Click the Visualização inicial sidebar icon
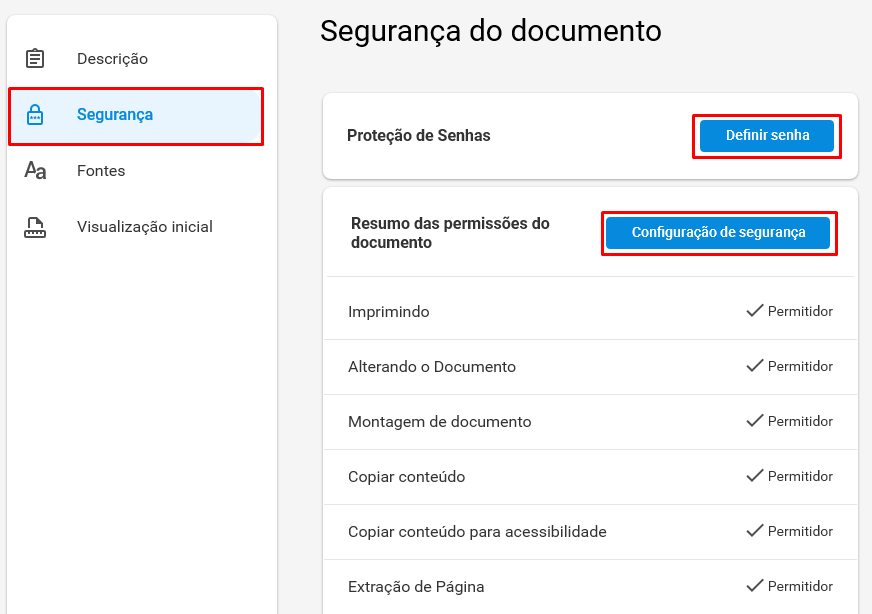This screenshot has width=872, height=614. (35, 227)
